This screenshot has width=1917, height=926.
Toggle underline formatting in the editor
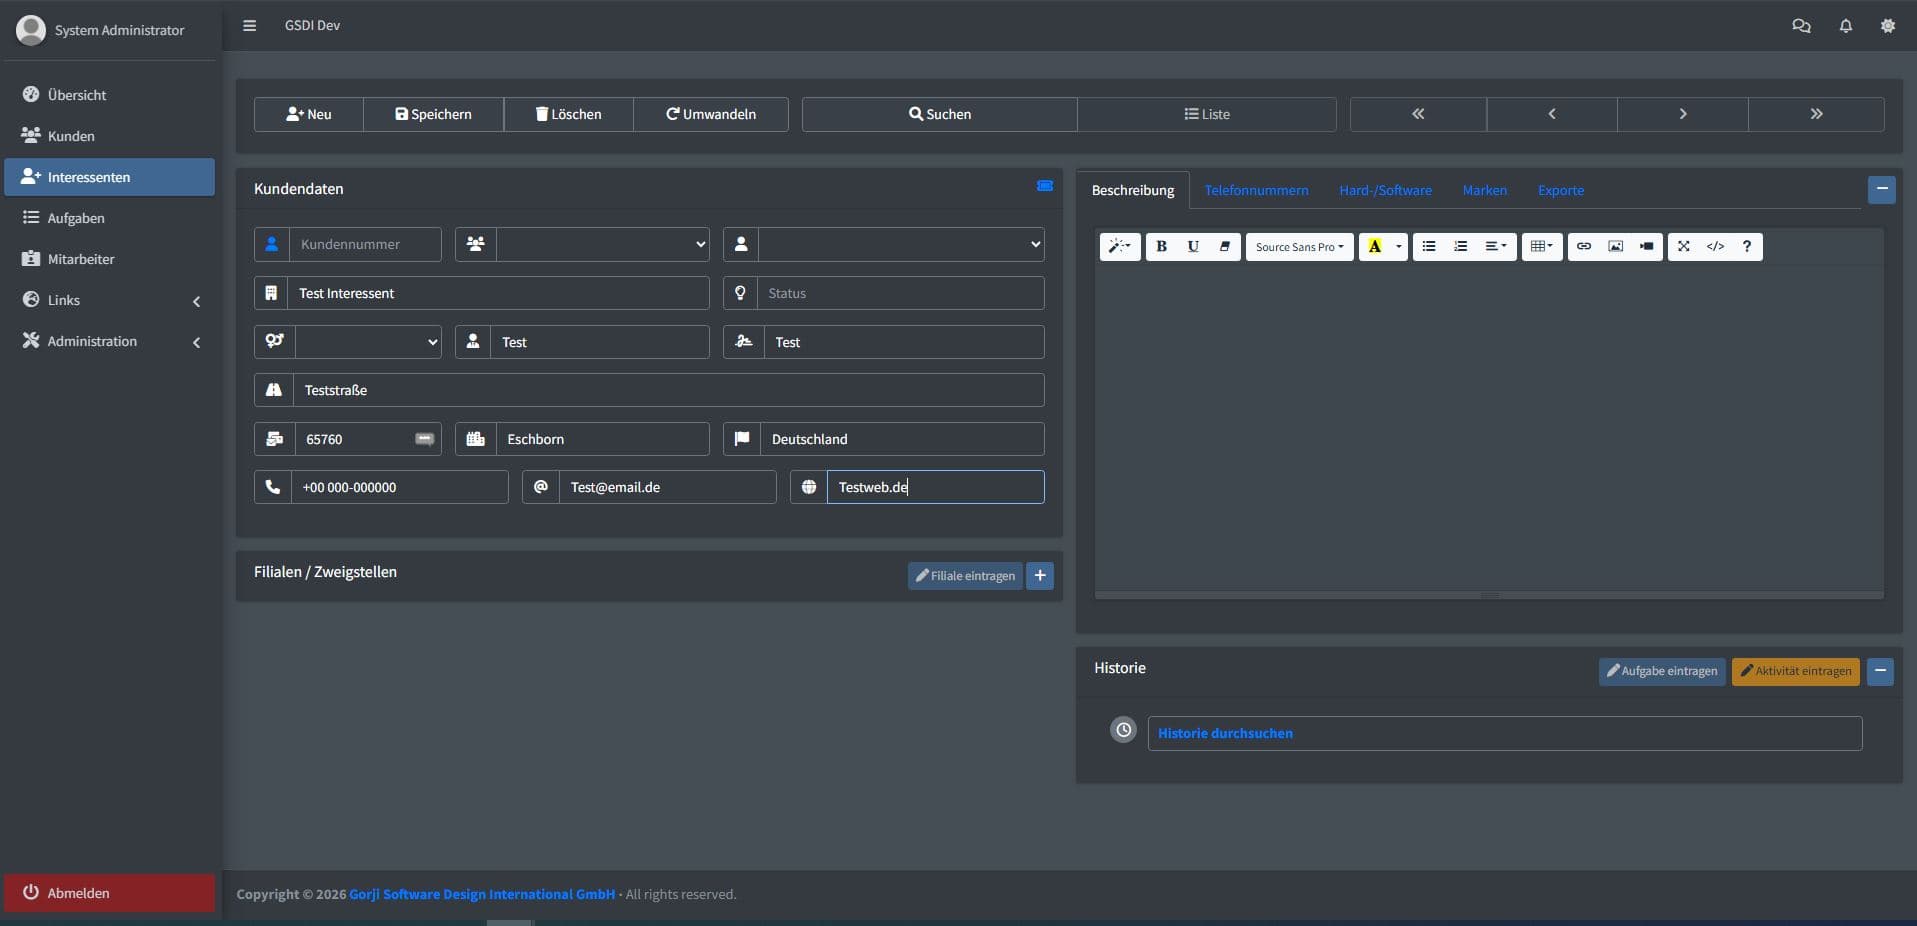point(1193,247)
